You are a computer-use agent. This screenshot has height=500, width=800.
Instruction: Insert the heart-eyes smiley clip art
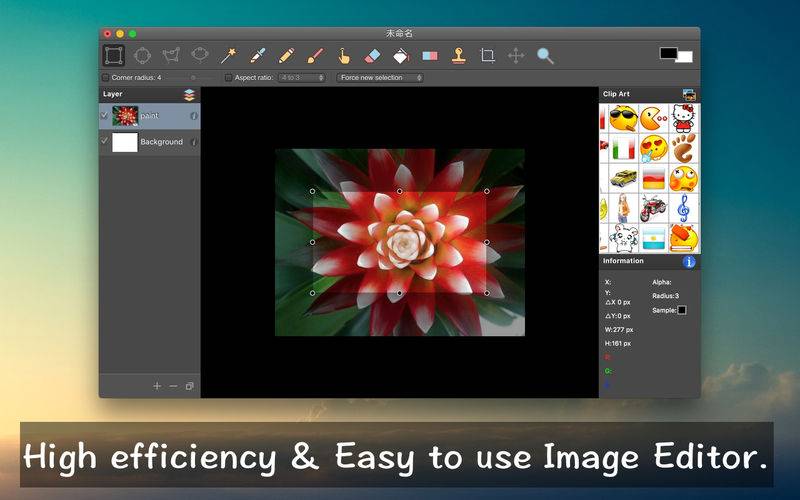(654, 148)
